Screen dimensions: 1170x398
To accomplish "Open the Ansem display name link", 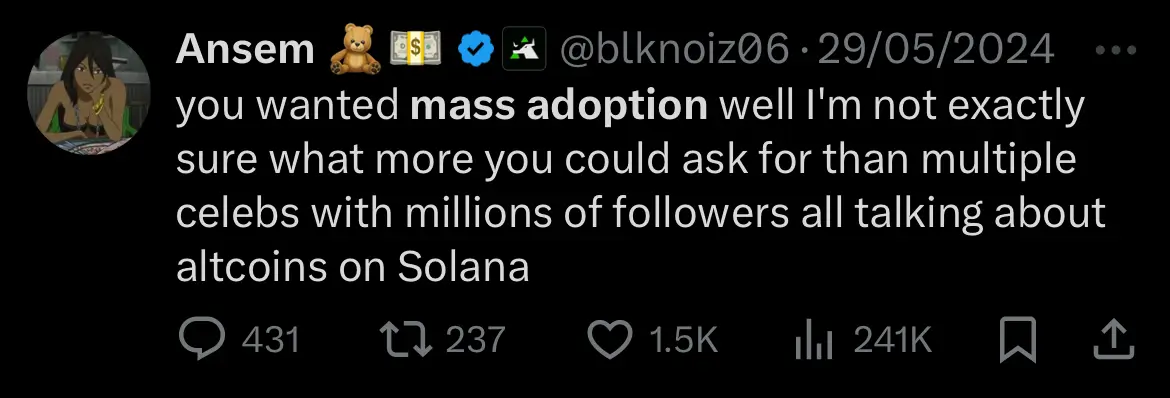I will pyautogui.click(x=245, y=50).
